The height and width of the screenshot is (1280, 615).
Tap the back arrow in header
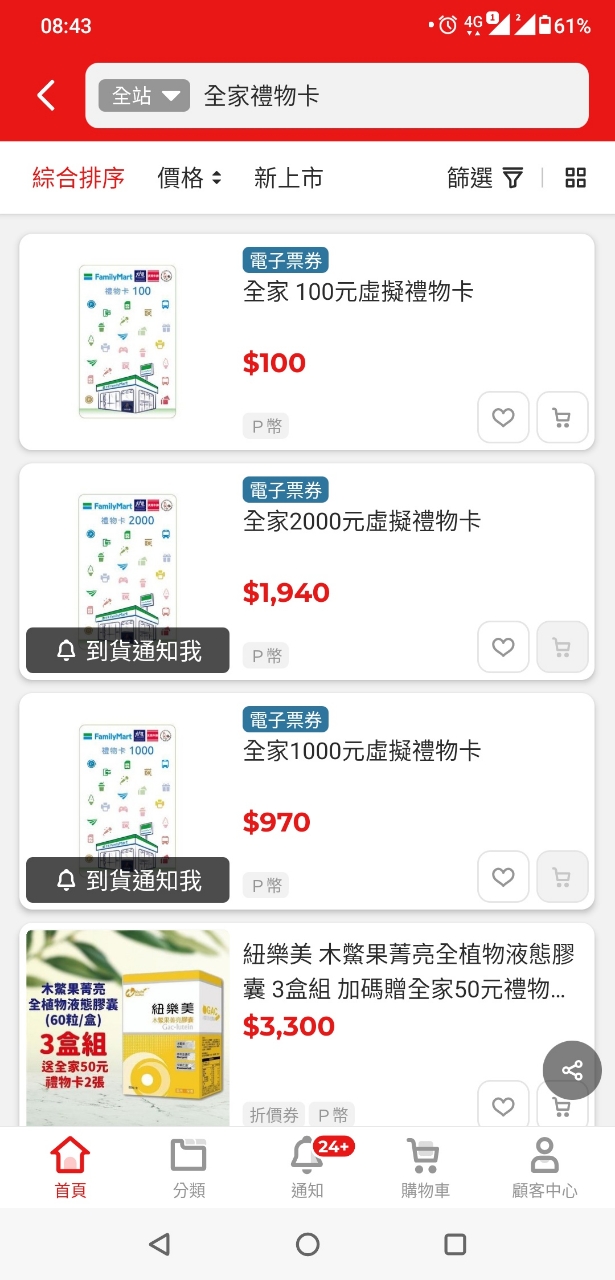pyautogui.click(x=46, y=96)
